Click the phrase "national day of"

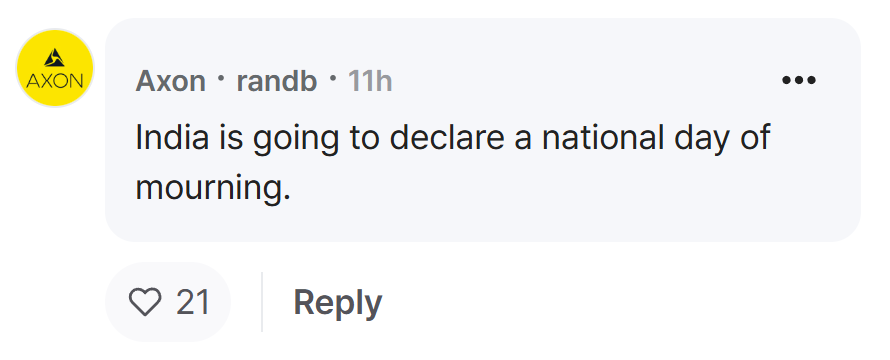pos(656,139)
